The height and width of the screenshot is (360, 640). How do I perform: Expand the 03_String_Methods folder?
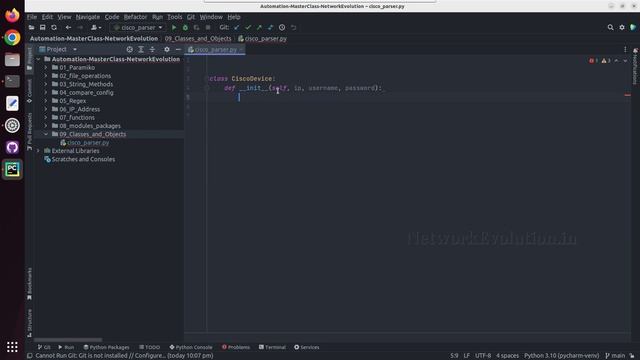pos(46,84)
